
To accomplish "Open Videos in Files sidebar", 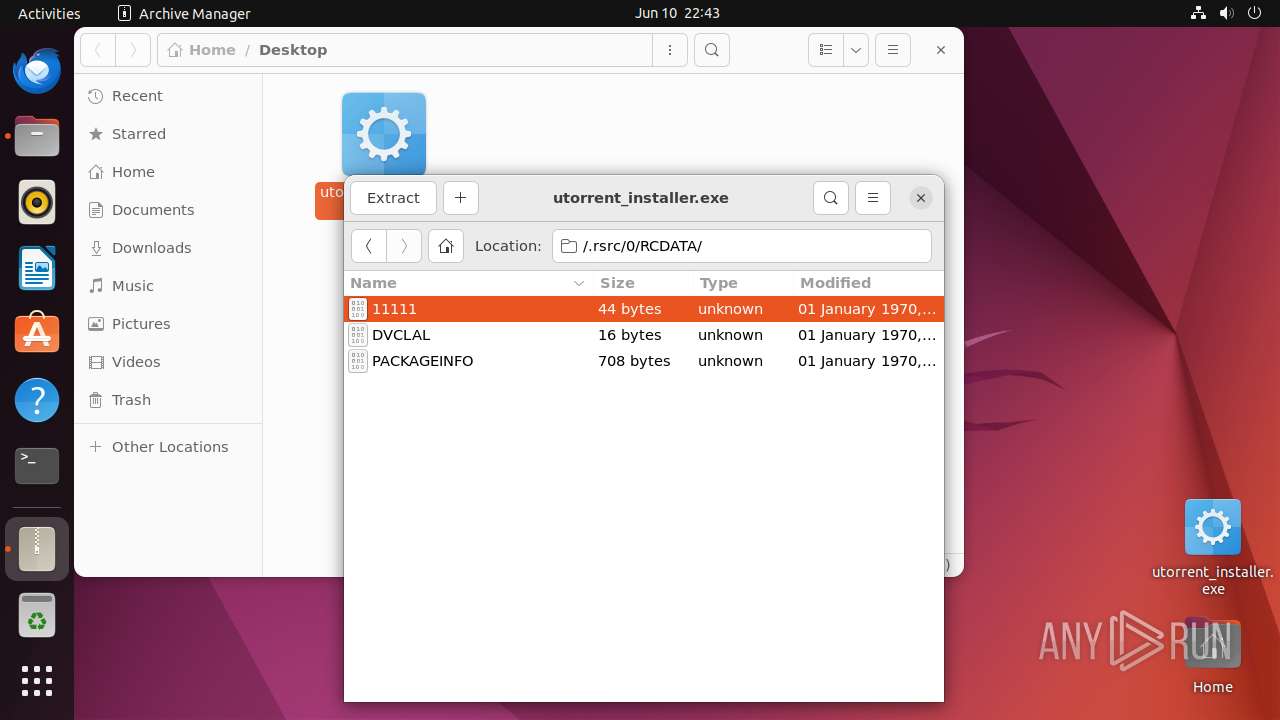I will (x=168, y=362).
